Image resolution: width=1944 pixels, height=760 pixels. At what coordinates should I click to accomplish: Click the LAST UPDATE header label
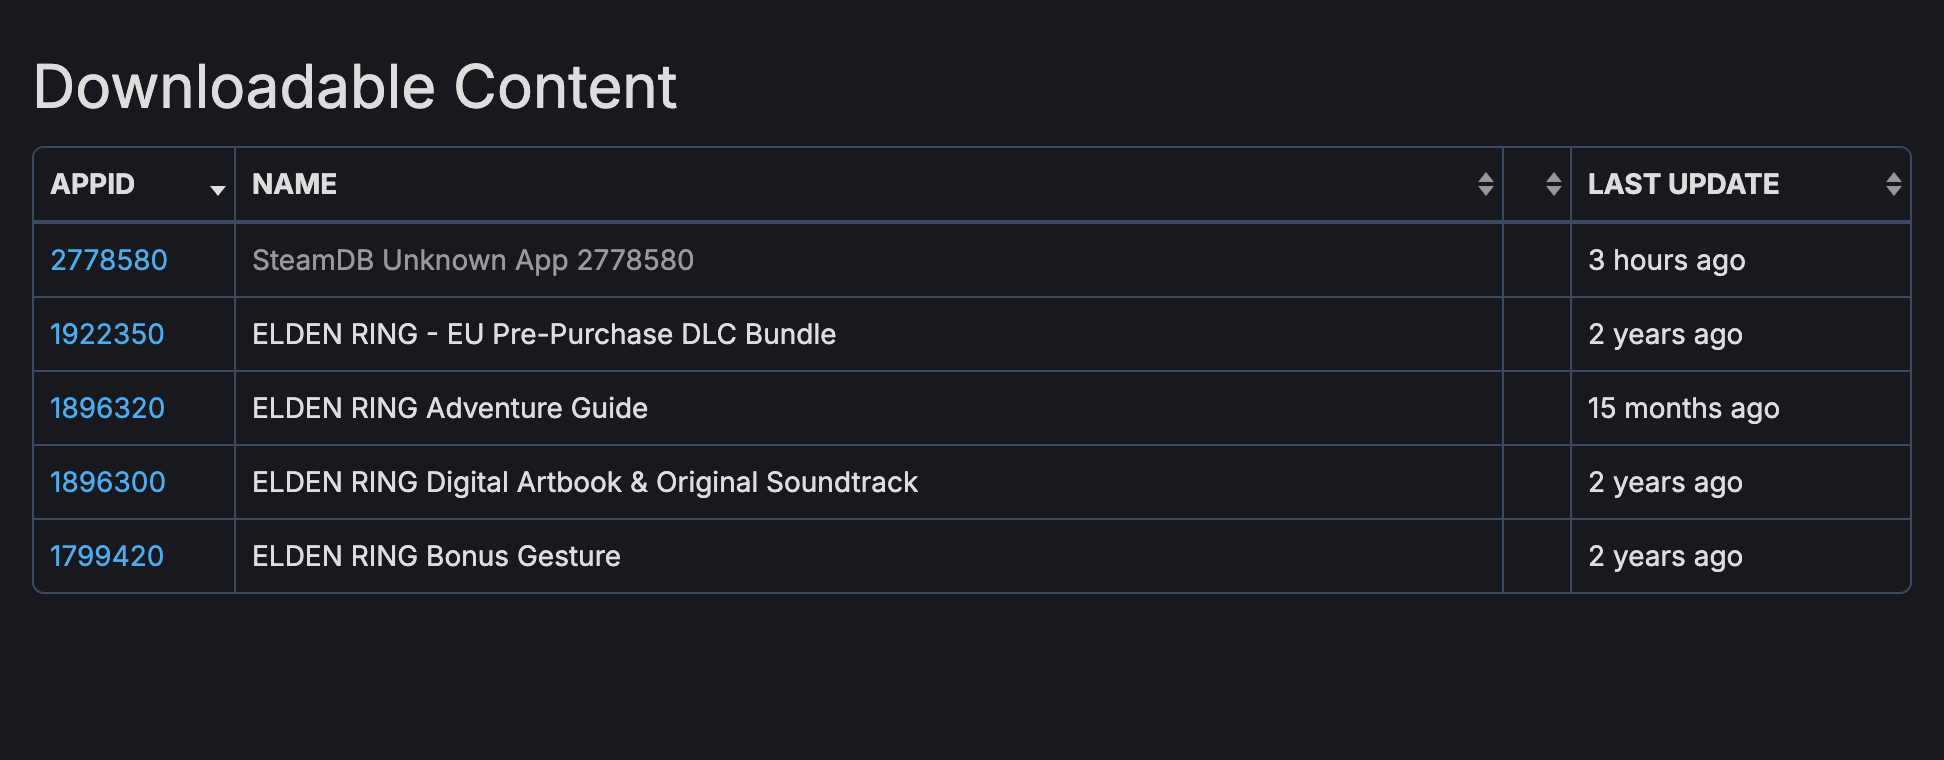pyautogui.click(x=1683, y=184)
